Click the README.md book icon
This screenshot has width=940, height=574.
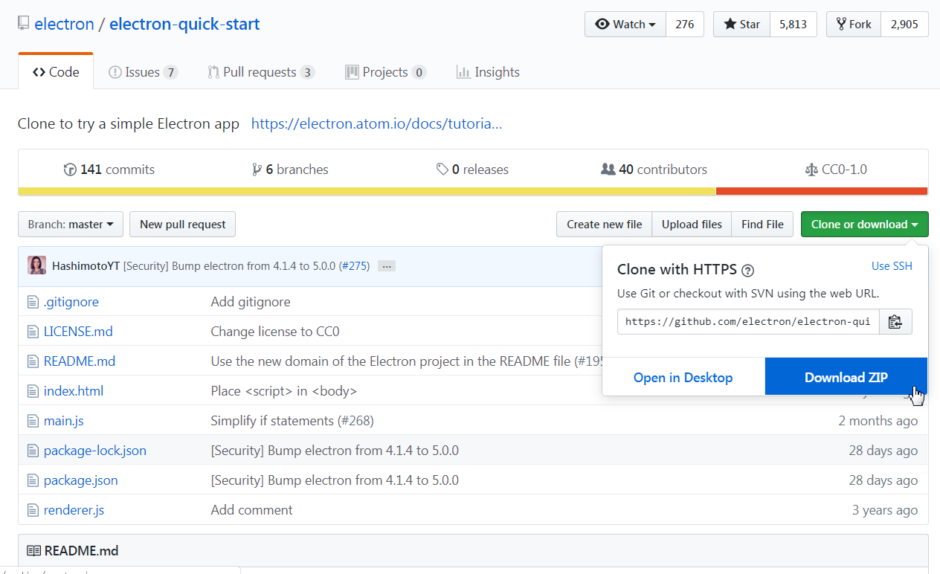(x=33, y=551)
